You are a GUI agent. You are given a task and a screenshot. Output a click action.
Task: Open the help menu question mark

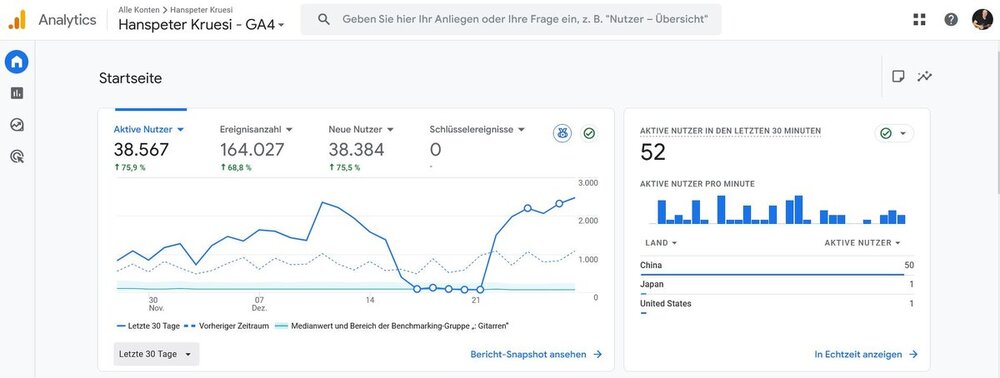951,19
